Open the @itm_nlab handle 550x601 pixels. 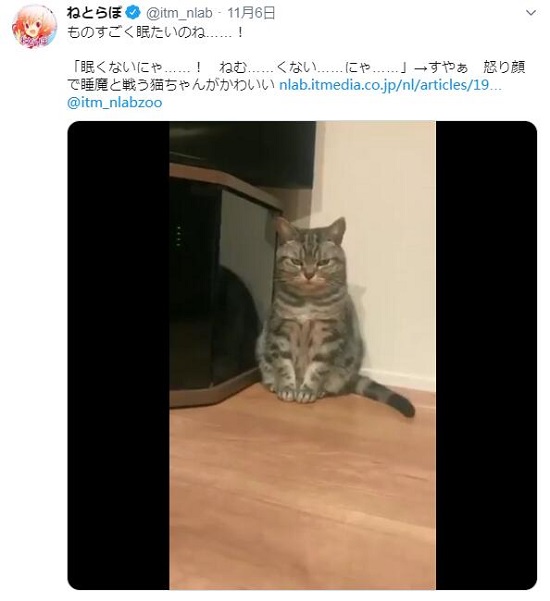(x=179, y=13)
